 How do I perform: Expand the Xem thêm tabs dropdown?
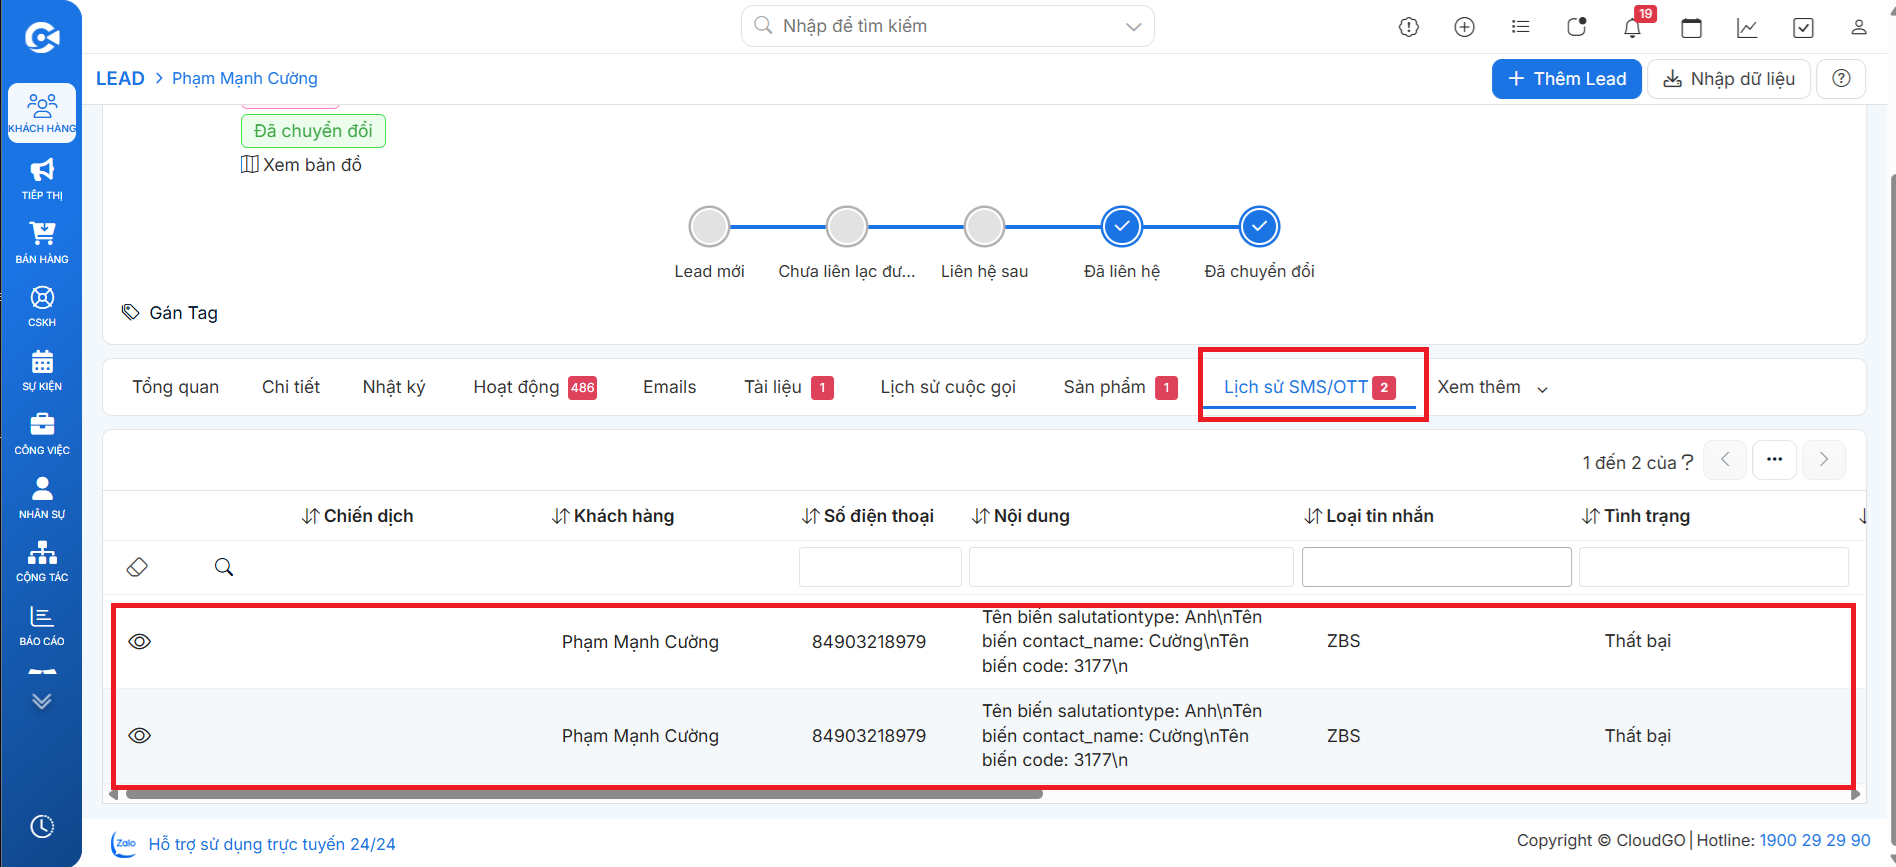1493,388
